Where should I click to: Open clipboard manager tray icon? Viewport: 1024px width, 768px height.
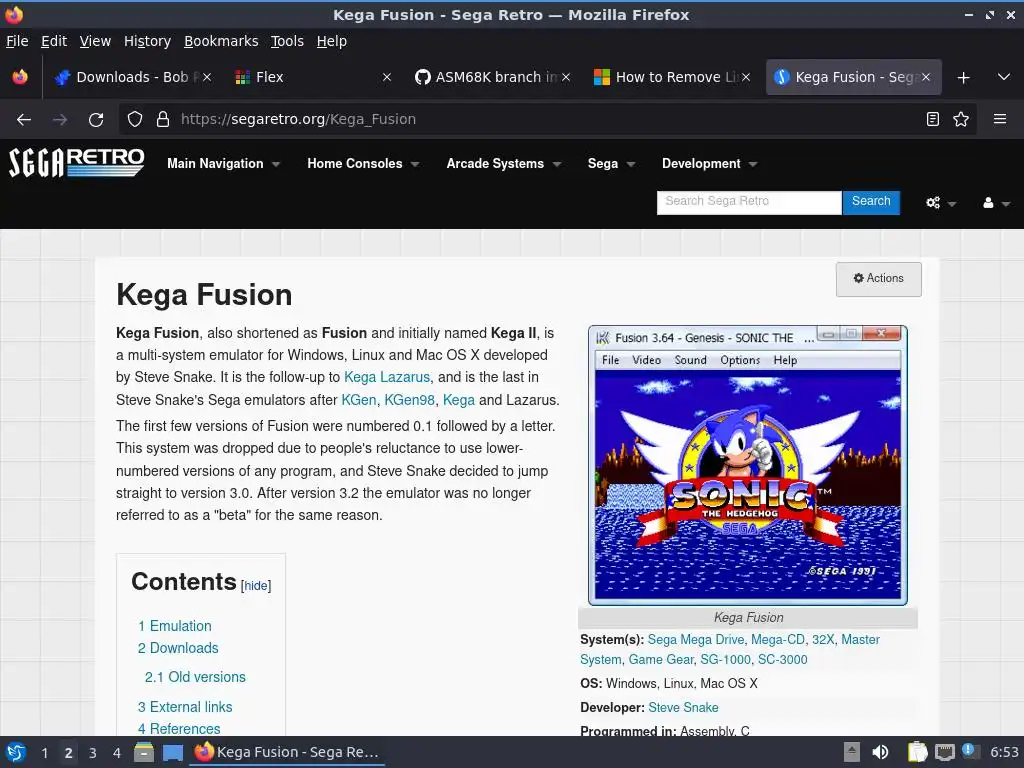click(918, 752)
